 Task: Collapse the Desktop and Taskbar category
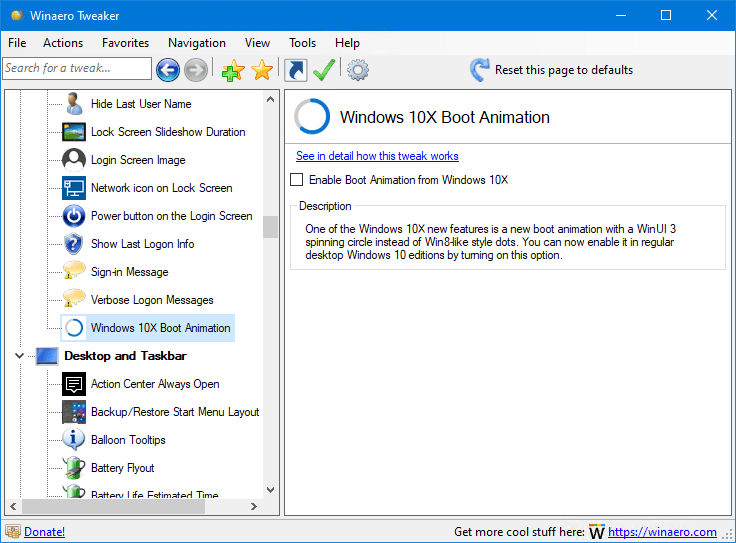click(19, 356)
